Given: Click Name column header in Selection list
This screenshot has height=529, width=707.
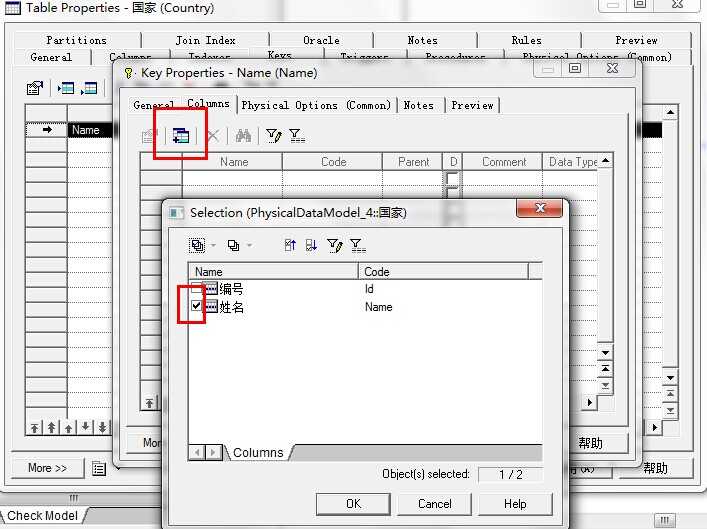Looking at the screenshot, I should 273,271.
